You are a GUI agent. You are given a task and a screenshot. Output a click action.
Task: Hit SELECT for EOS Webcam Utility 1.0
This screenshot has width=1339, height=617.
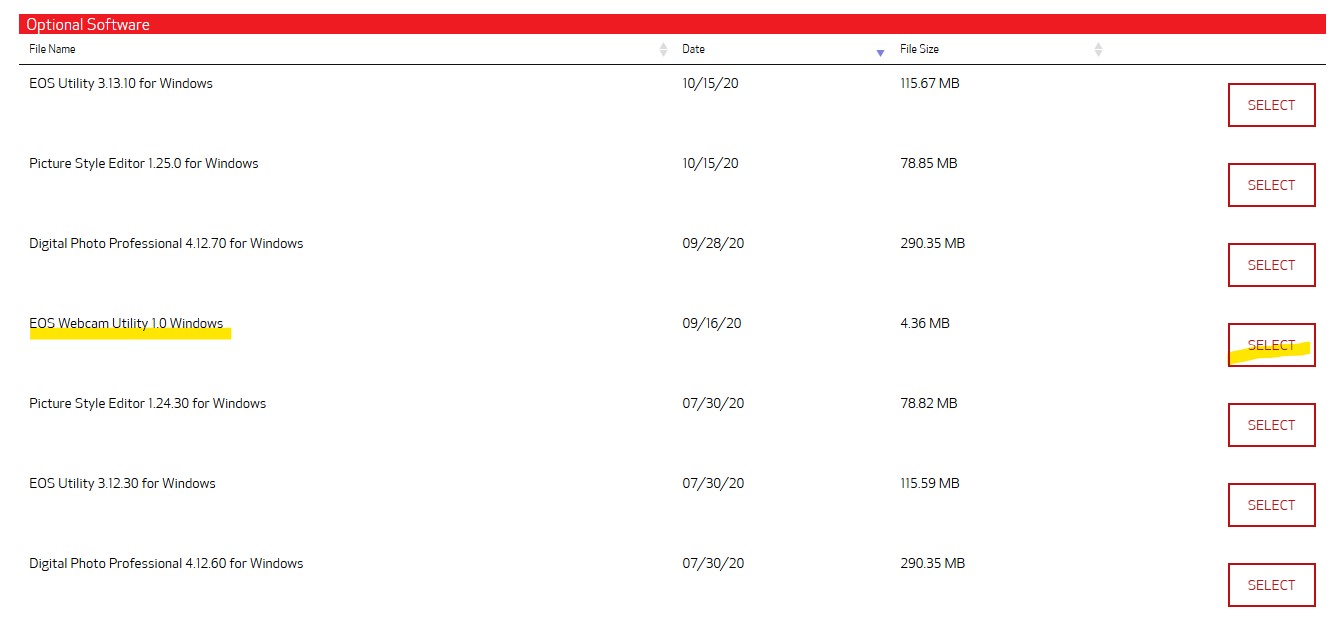1271,345
